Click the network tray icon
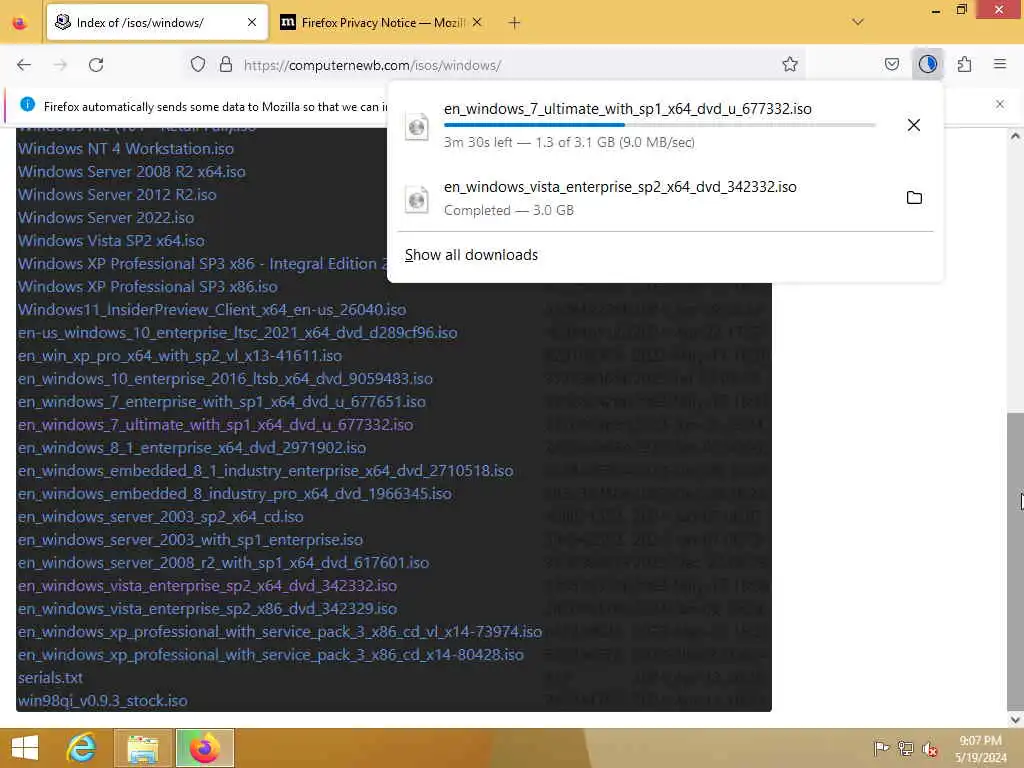The height and width of the screenshot is (768, 1024). (905, 748)
